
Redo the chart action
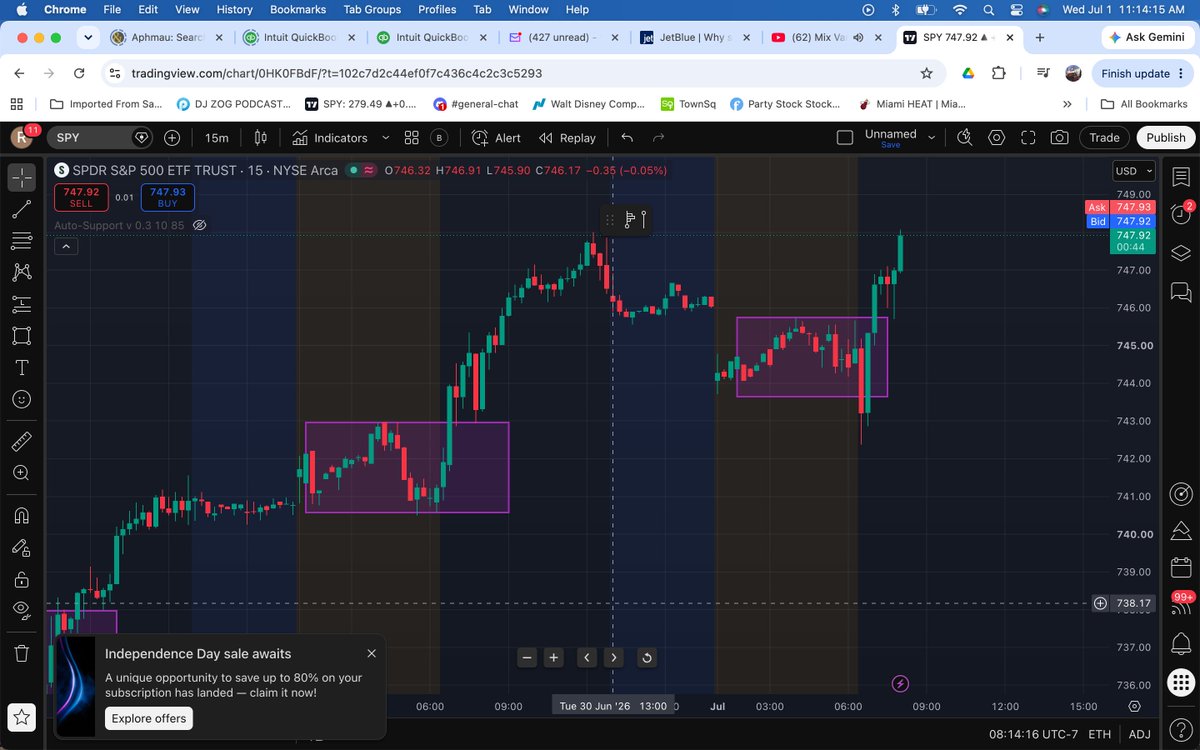(x=658, y=138)
